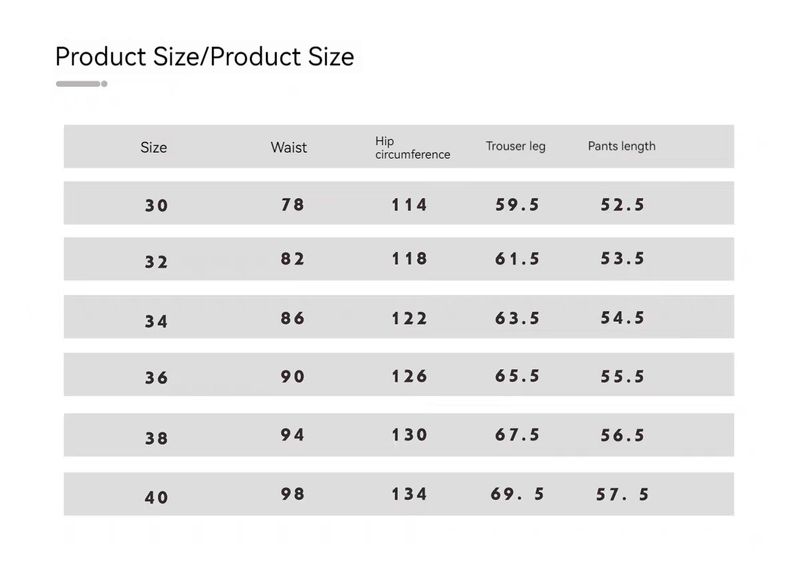
Task: Select size 40 in the last row
Action: pyautogui.click(x=157, y=496)
